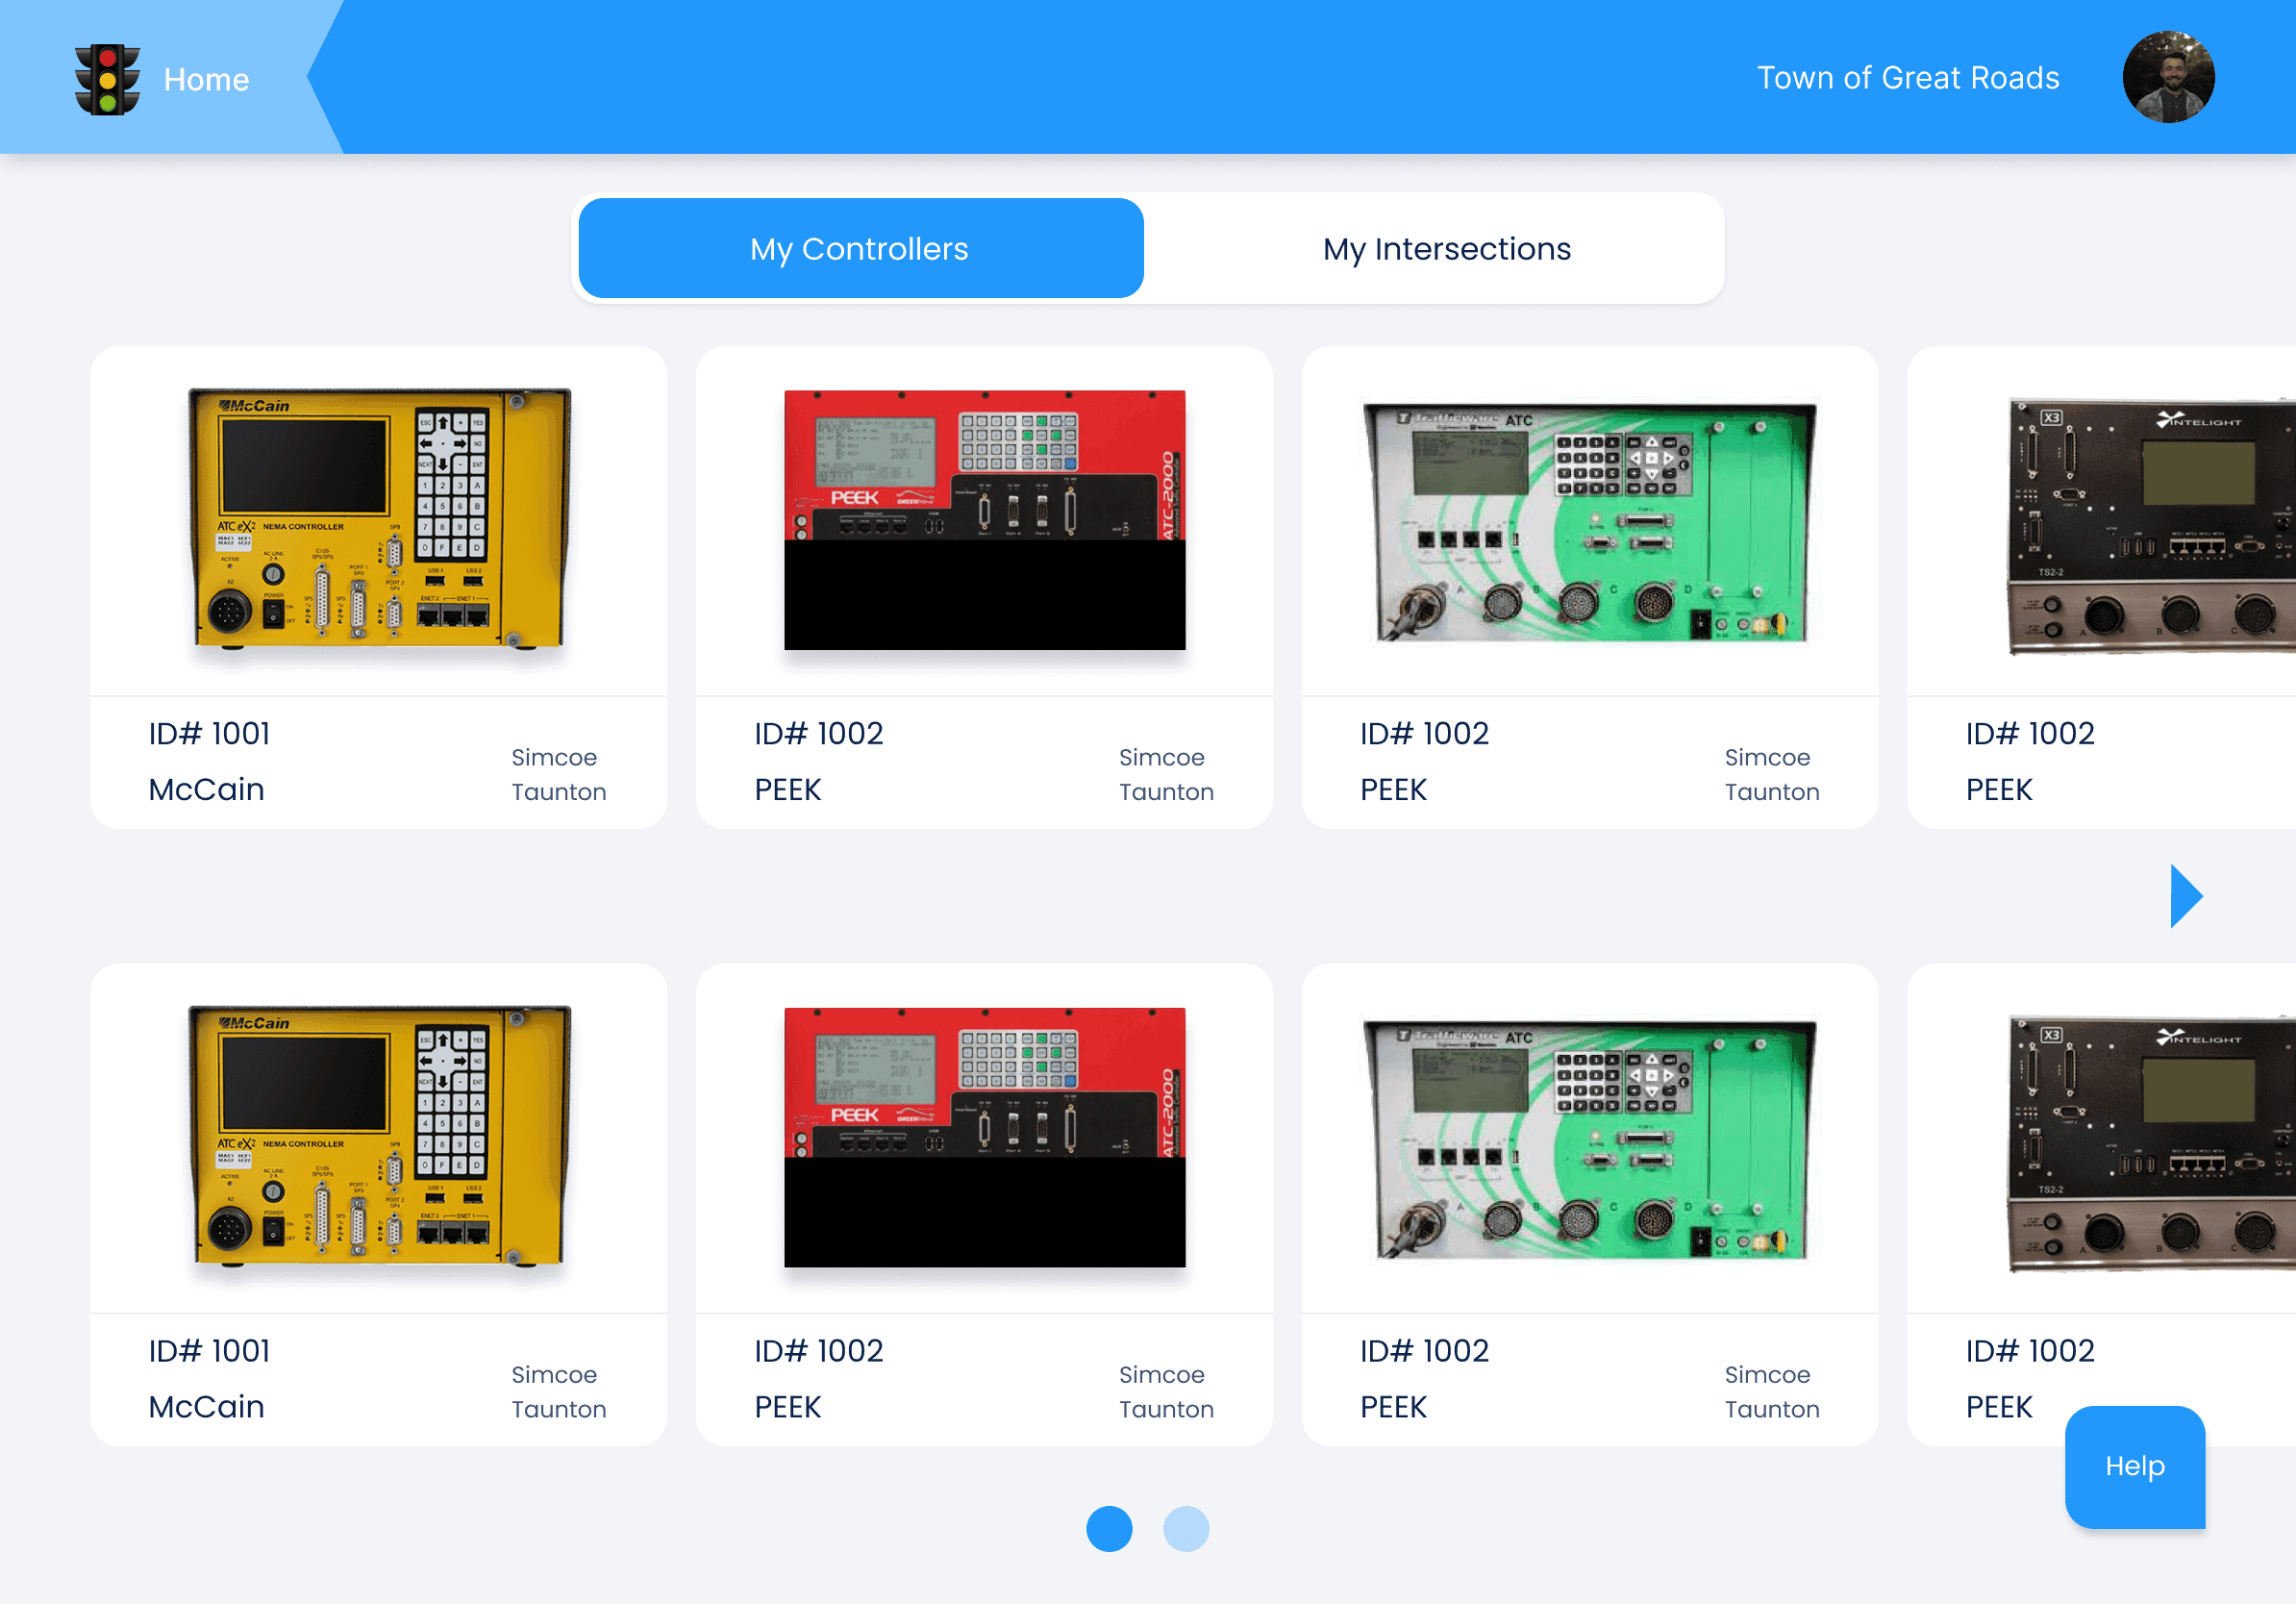This screenshot has height=1604, width=2296.
Task: Select the bottom row red PEEK controller image
Action: pyautogui.click(x=984, y=1136)
